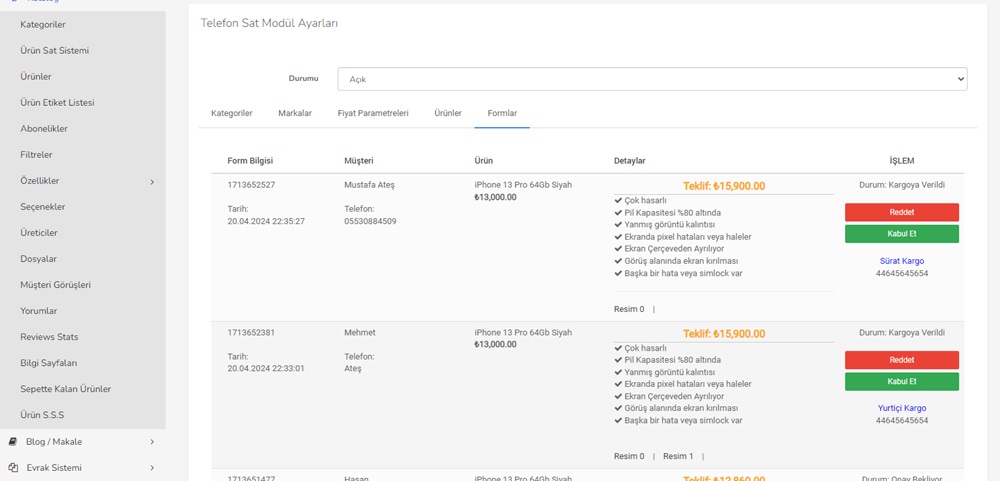This screenshot has width=1000, height=481.
Task: Click customer name Mehmet
Action: tap(360, 332)
